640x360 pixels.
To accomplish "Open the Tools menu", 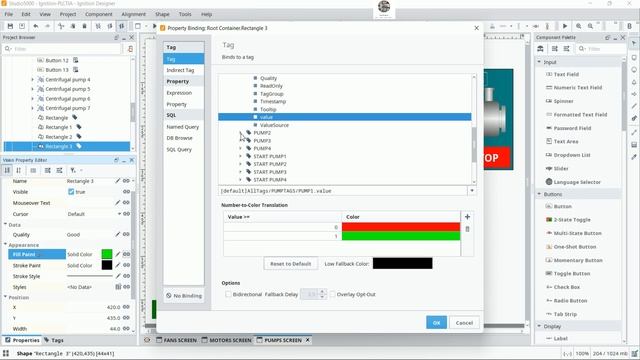I will coord(185,14).
